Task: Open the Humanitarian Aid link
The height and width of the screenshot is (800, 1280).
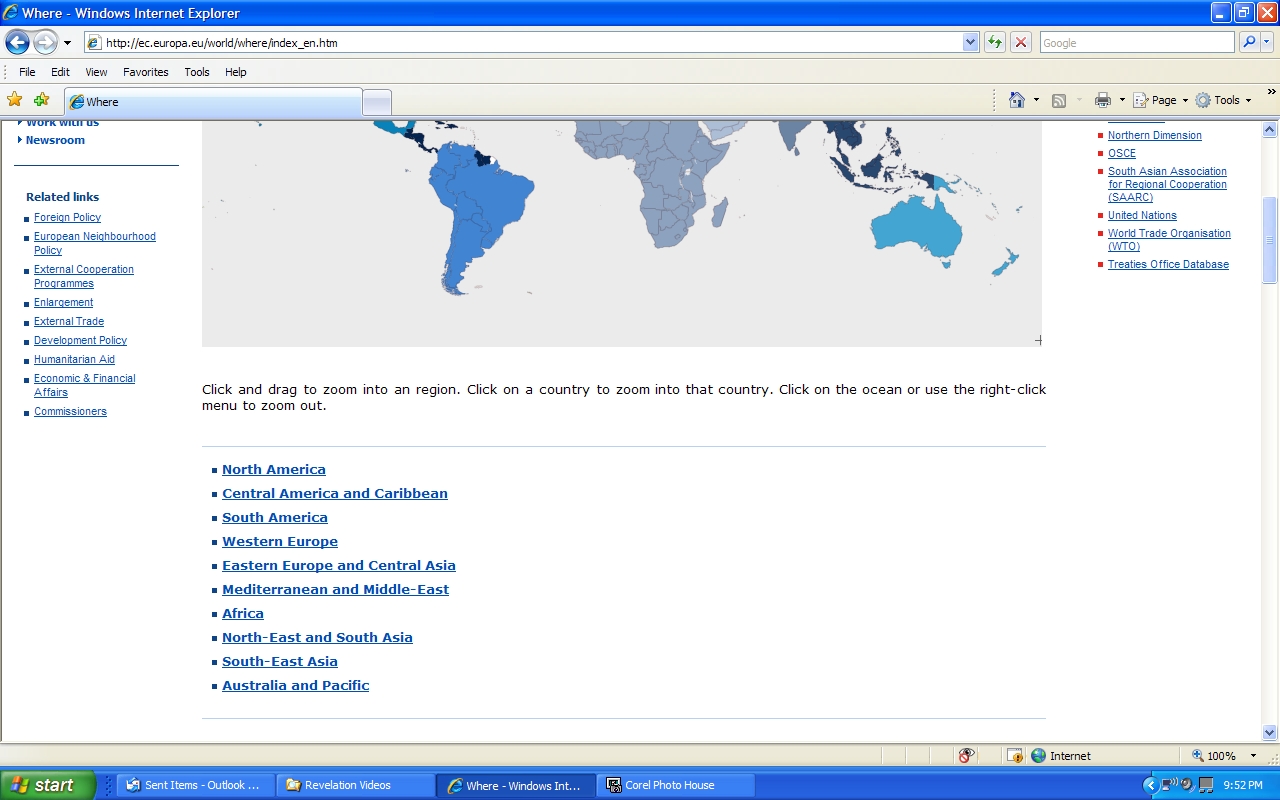Action: pos(74,359)
